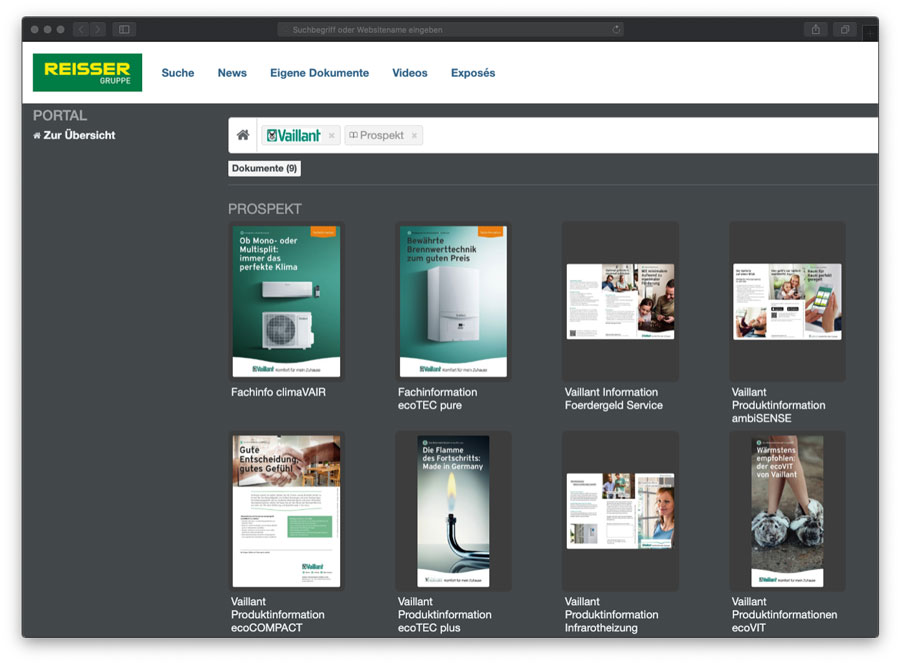The height and width of the screenshot is (664, 900).
Task: Open the Foerdergeld Service brochure thumbnail
Action: pos(620,301)
